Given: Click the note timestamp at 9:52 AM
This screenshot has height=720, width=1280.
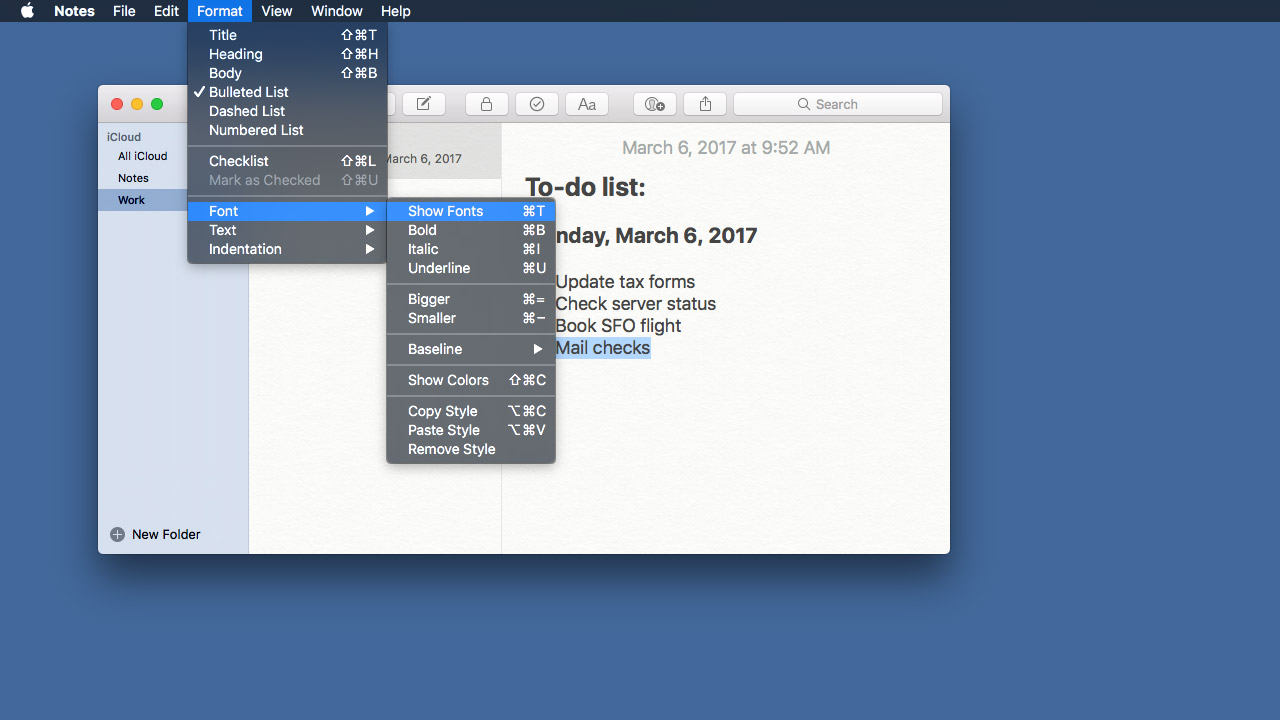Looking at the screenshot, I should tap(726, 148).
